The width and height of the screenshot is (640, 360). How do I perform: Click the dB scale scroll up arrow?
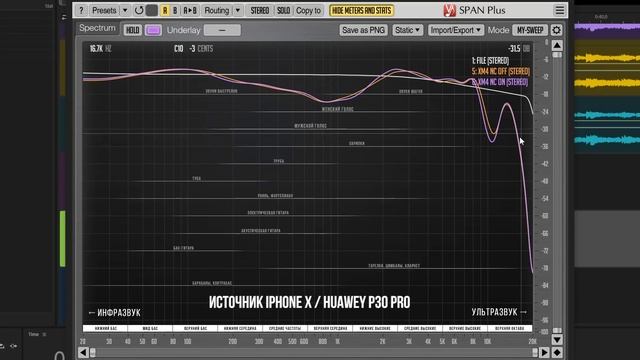pyautogui.click(x=557, y=45)
